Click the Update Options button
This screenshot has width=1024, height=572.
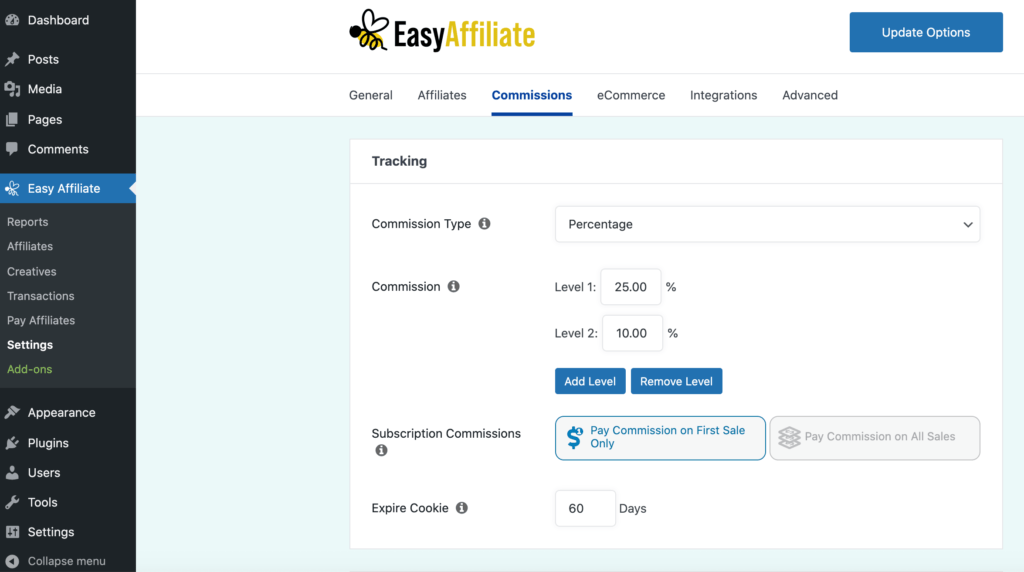pyautogui.click(x=926, y=32)
